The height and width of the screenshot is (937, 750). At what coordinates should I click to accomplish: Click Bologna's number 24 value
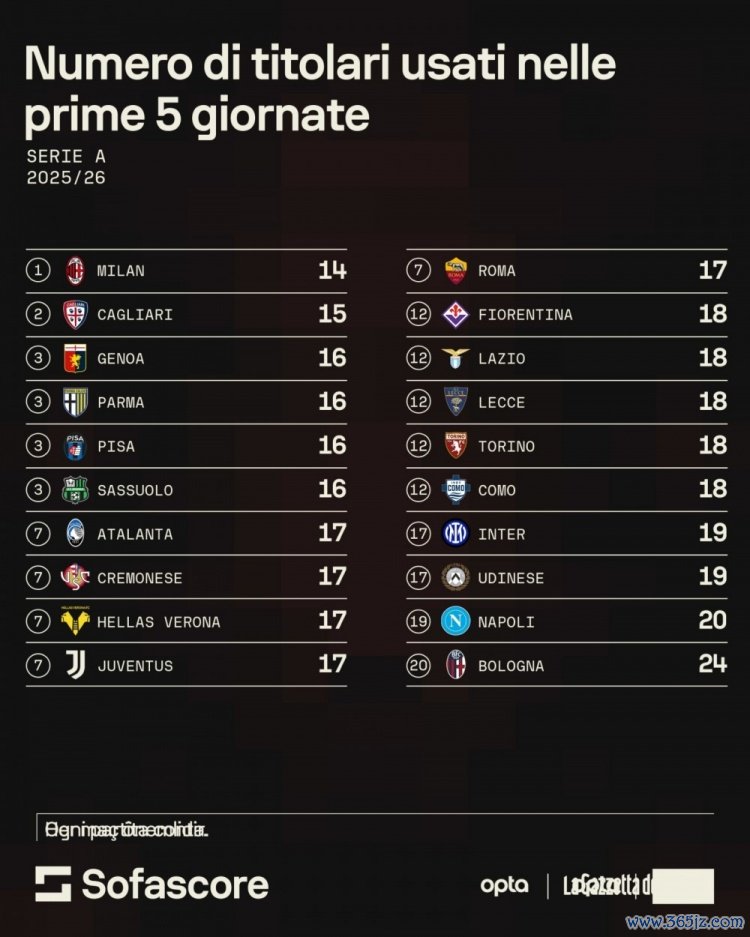tap(712, 665)
